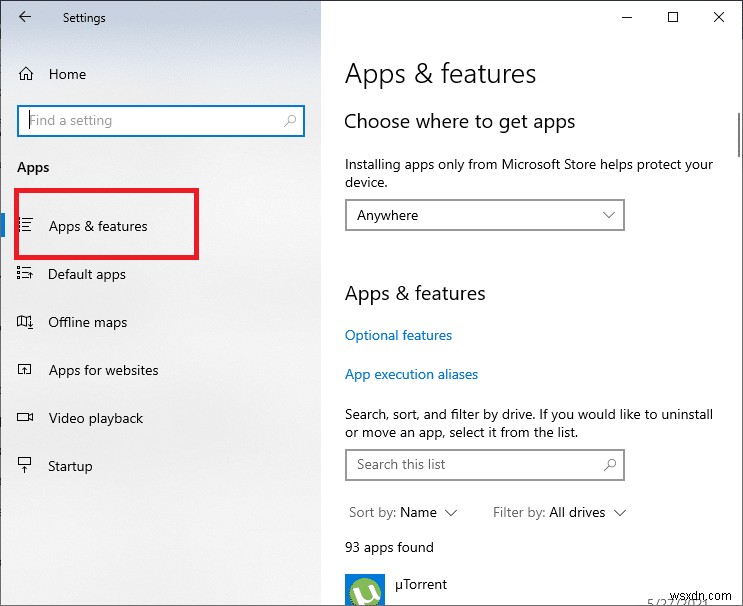The image size is (743, 606).
Task: Open App execution aliases link
Action: 411,374
